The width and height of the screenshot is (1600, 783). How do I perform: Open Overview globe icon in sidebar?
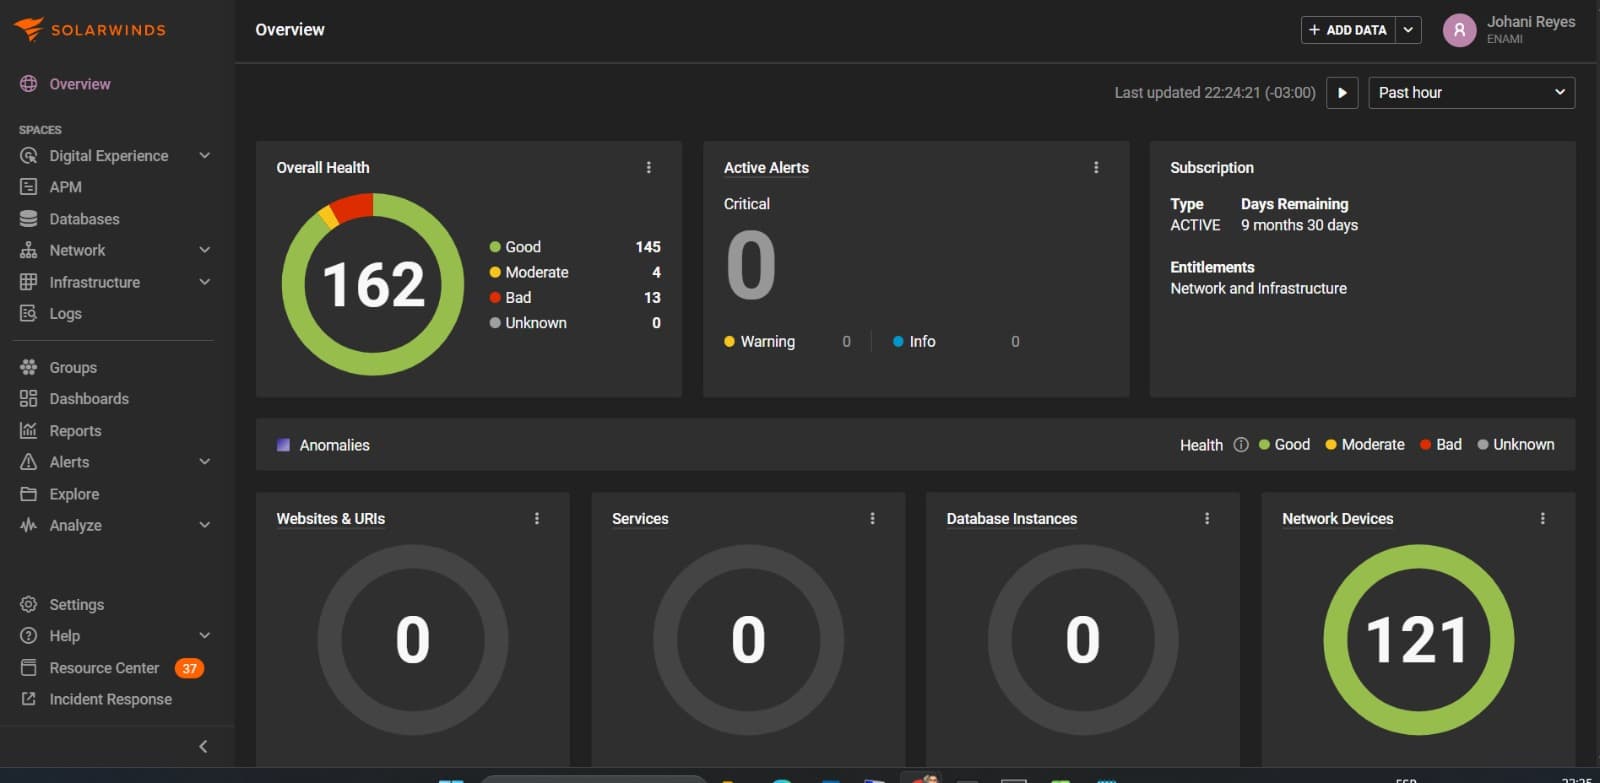point(28,84)
